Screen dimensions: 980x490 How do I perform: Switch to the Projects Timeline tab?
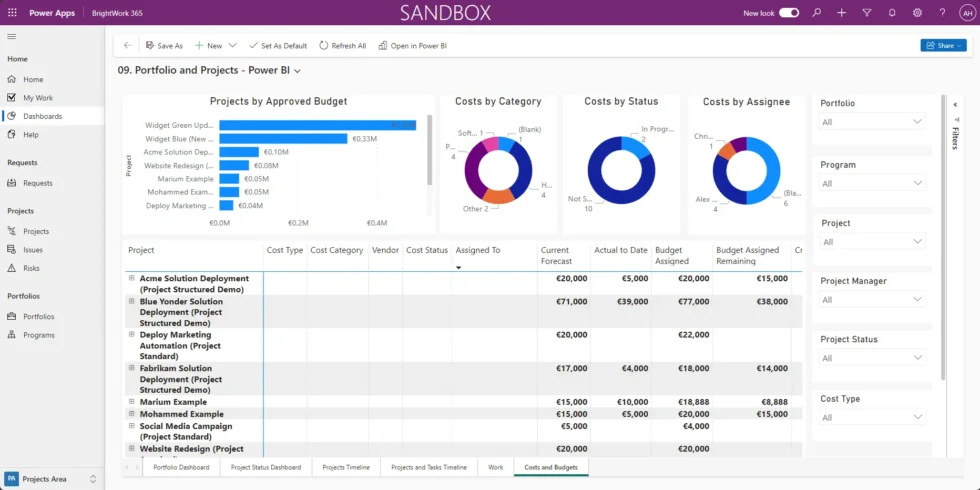[x=346, y=467]
